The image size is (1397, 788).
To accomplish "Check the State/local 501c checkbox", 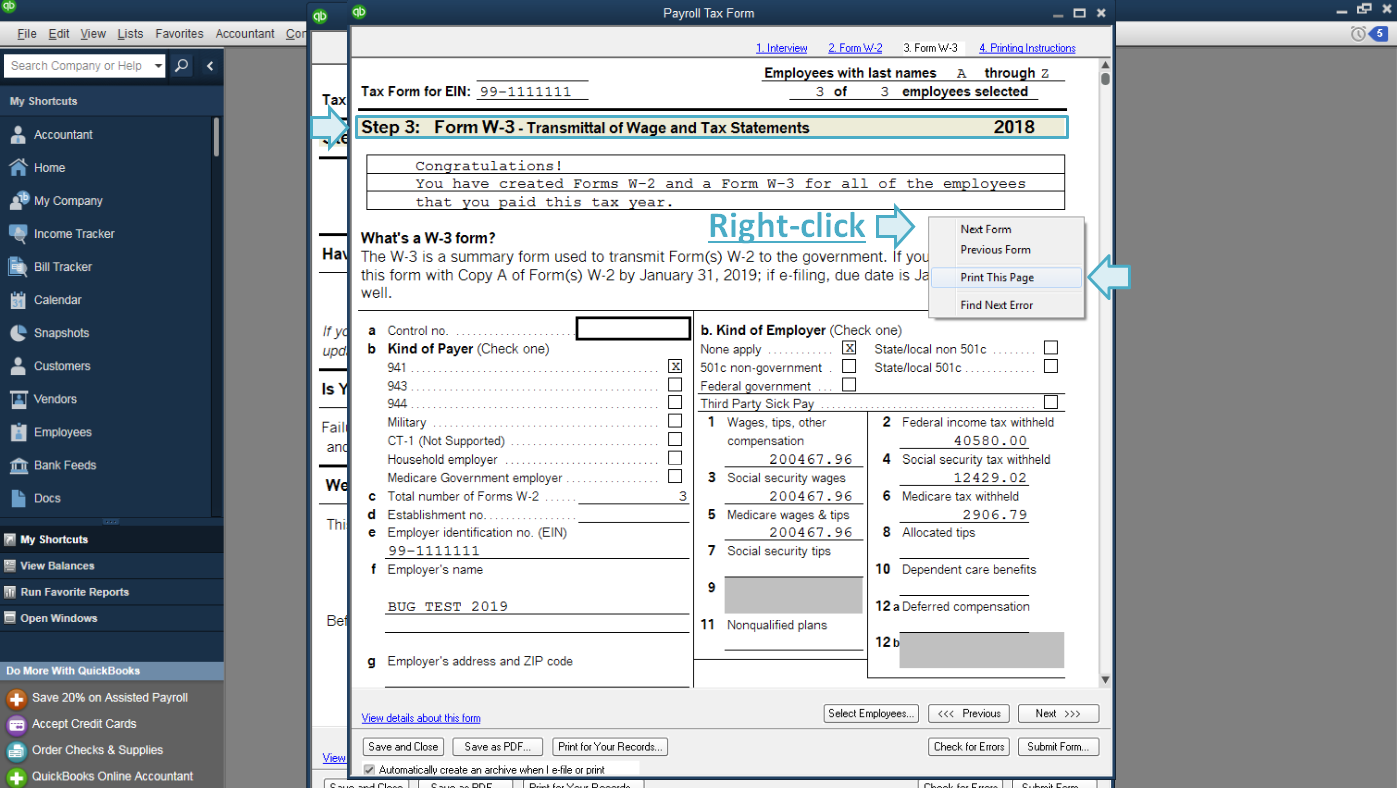I will [x=1051, y=366].
